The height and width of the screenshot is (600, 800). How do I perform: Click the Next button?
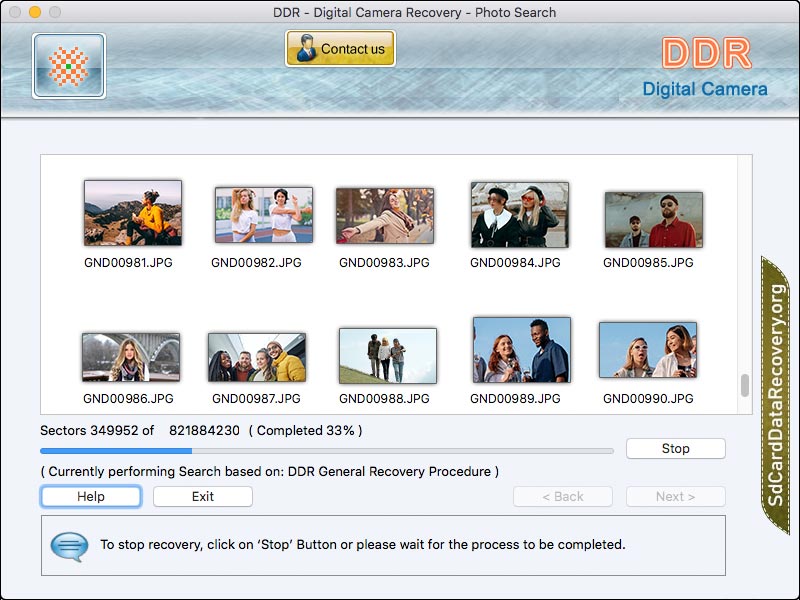[x=675, y=496]
